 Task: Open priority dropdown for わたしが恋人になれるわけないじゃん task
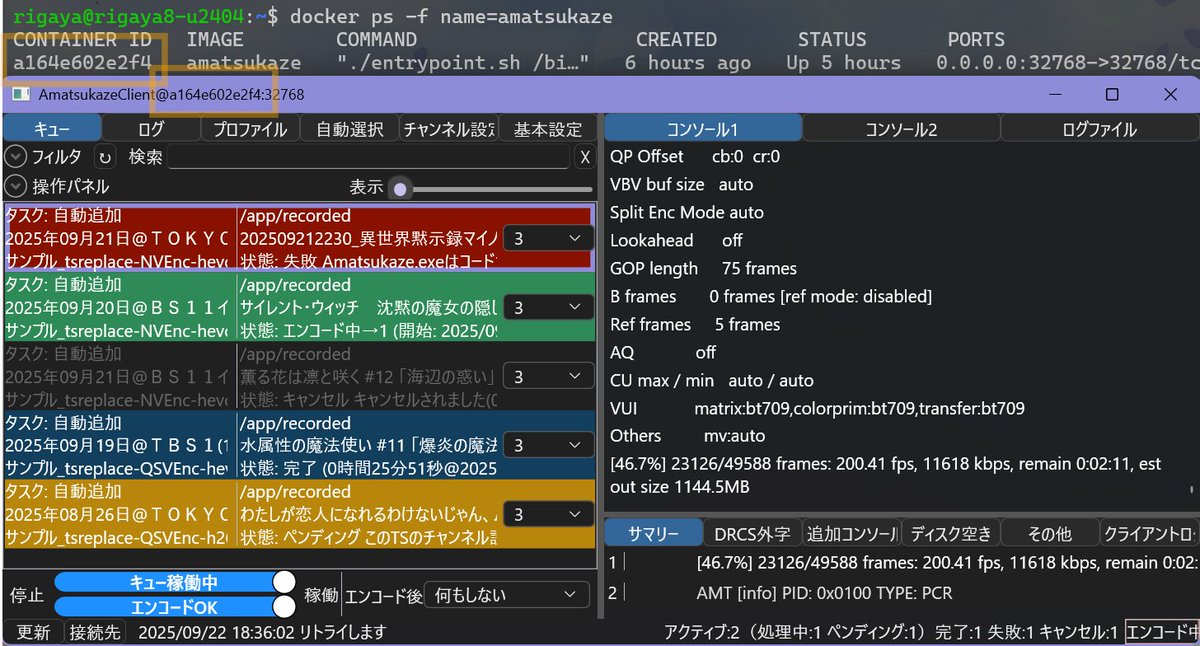547,514
